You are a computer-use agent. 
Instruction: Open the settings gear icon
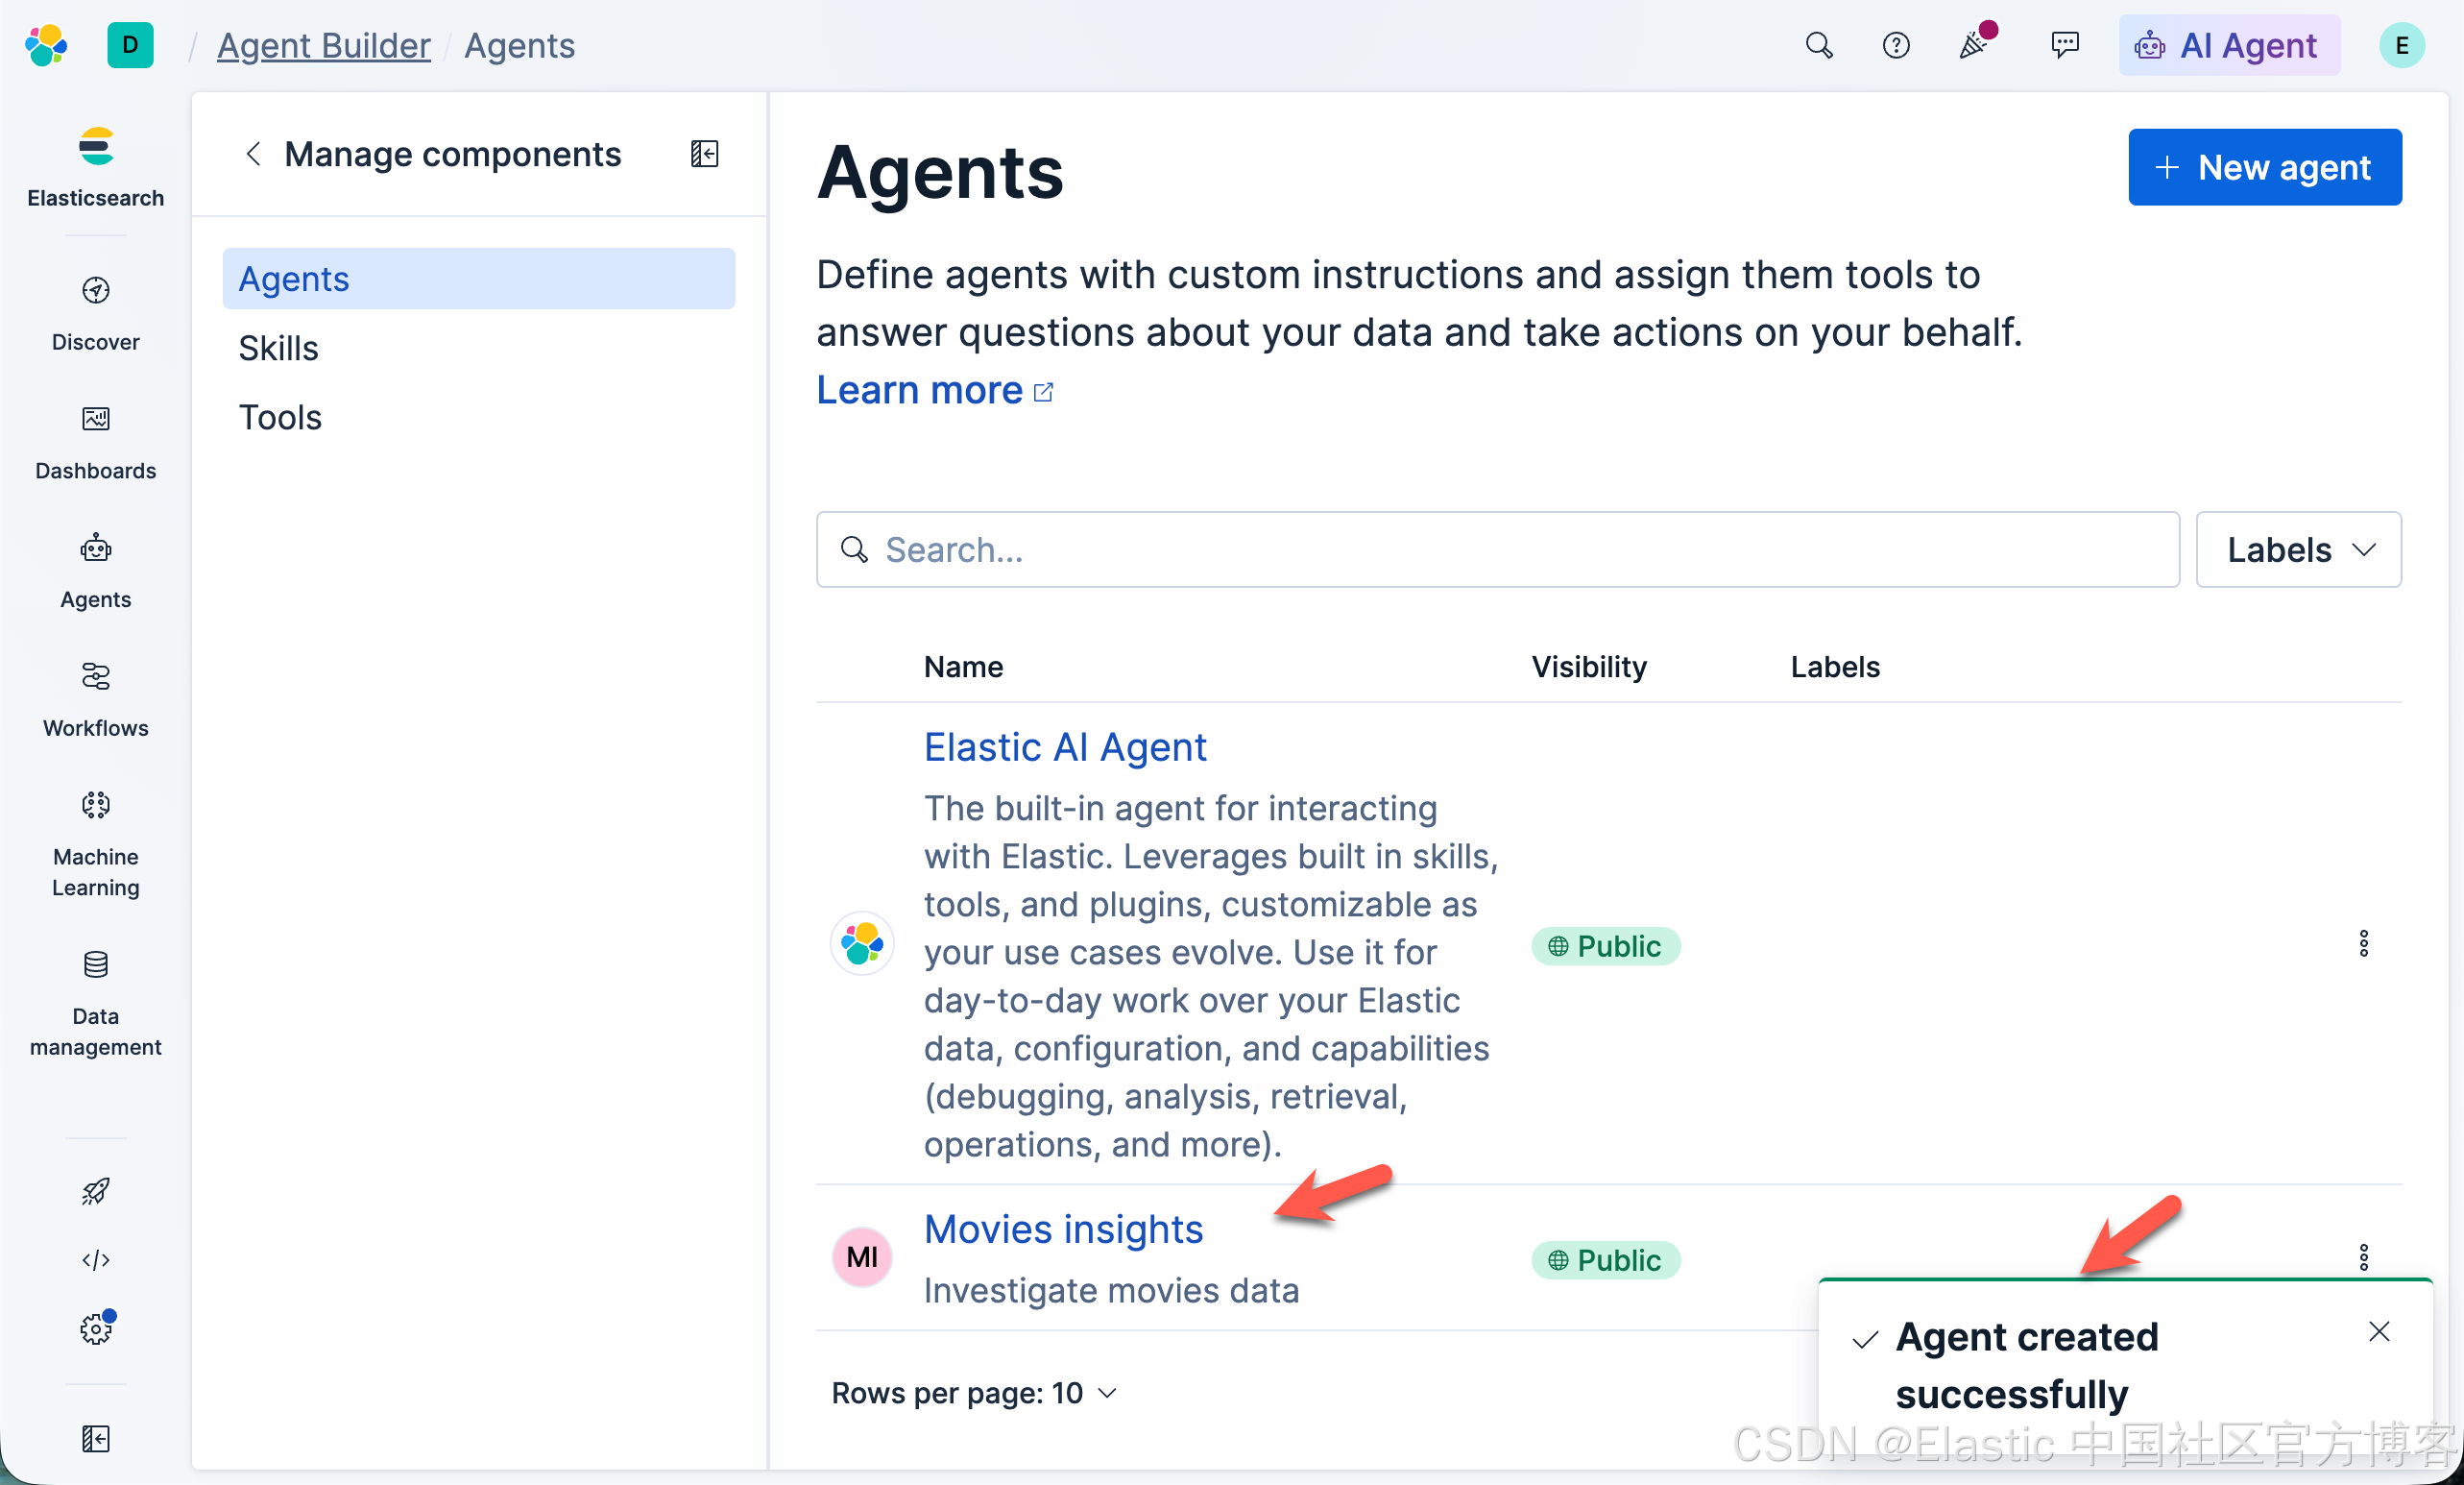(x=96, y=1328)
